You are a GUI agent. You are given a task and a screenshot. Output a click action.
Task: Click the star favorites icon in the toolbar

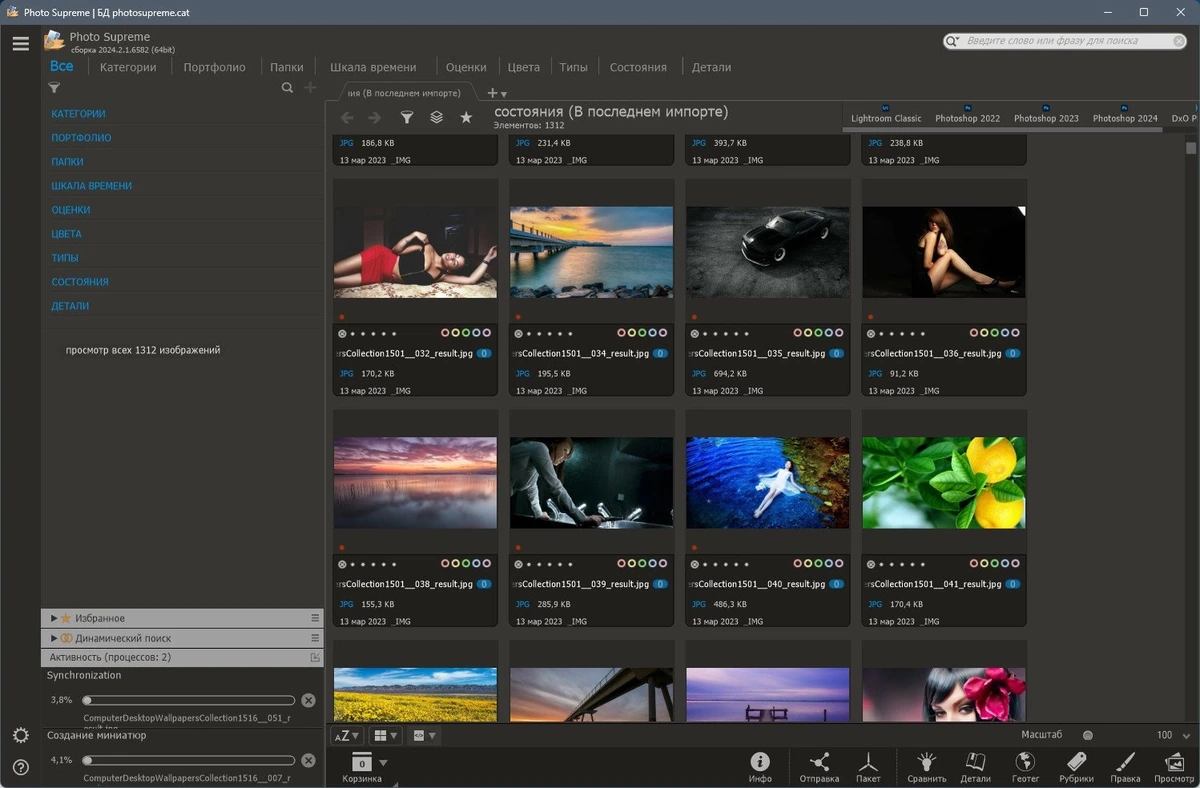(466, 118)
